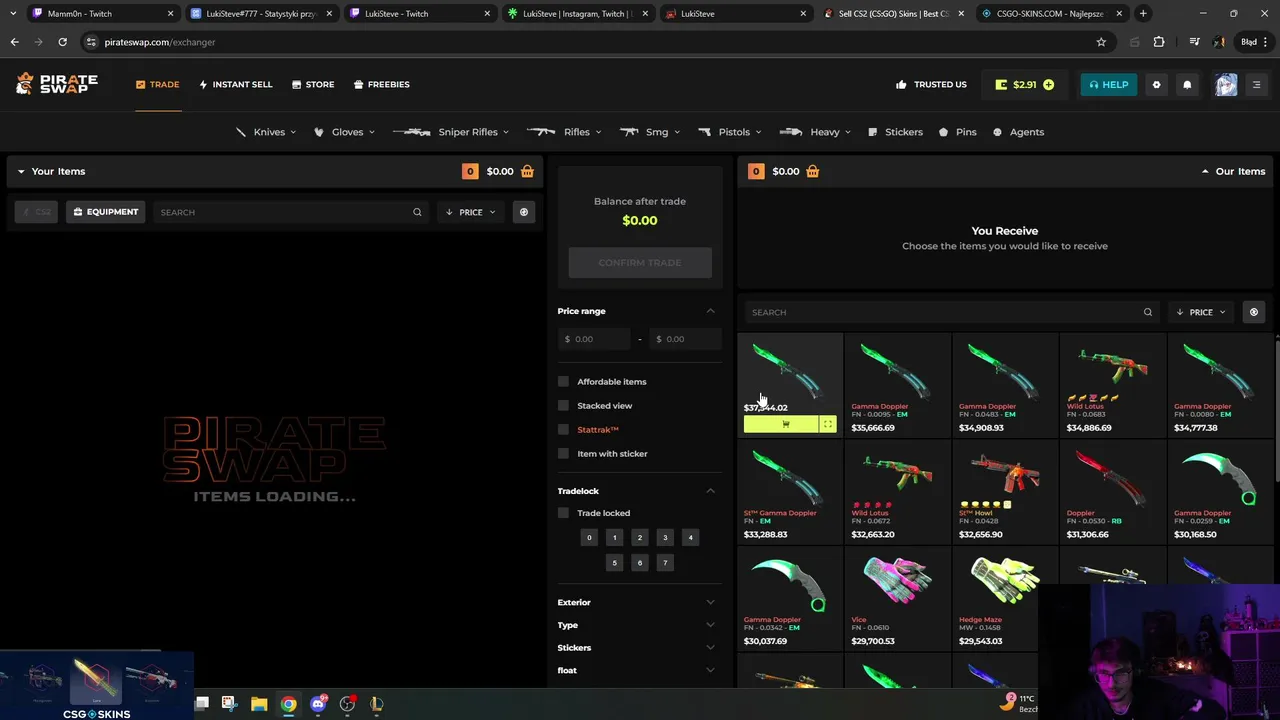Collapse the Tradelock section
Image resolution: width=1280 pixels, height=720 pixels.
pyautogui.click(x=710, y=491)
